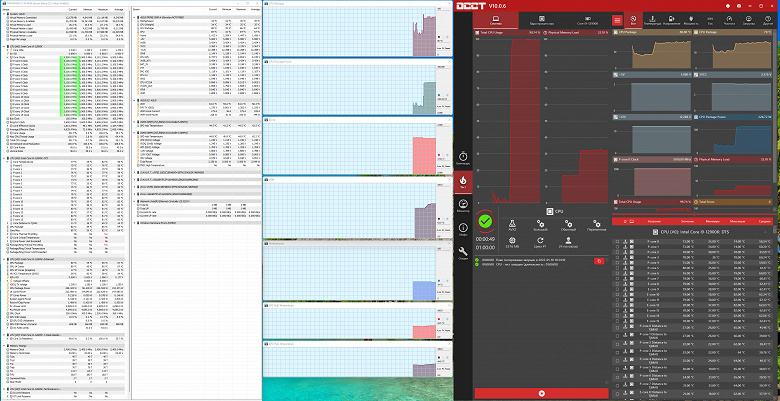Open color swatch in HWiNFO CPU Package Power graph window
The width and height of the screenshot is (780, 401).
[439, 95]
